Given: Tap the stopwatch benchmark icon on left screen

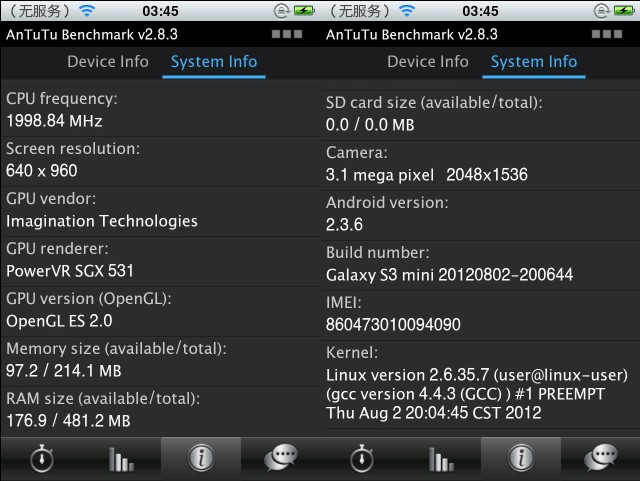Looking at the screenshot, I should coord(41,459).
